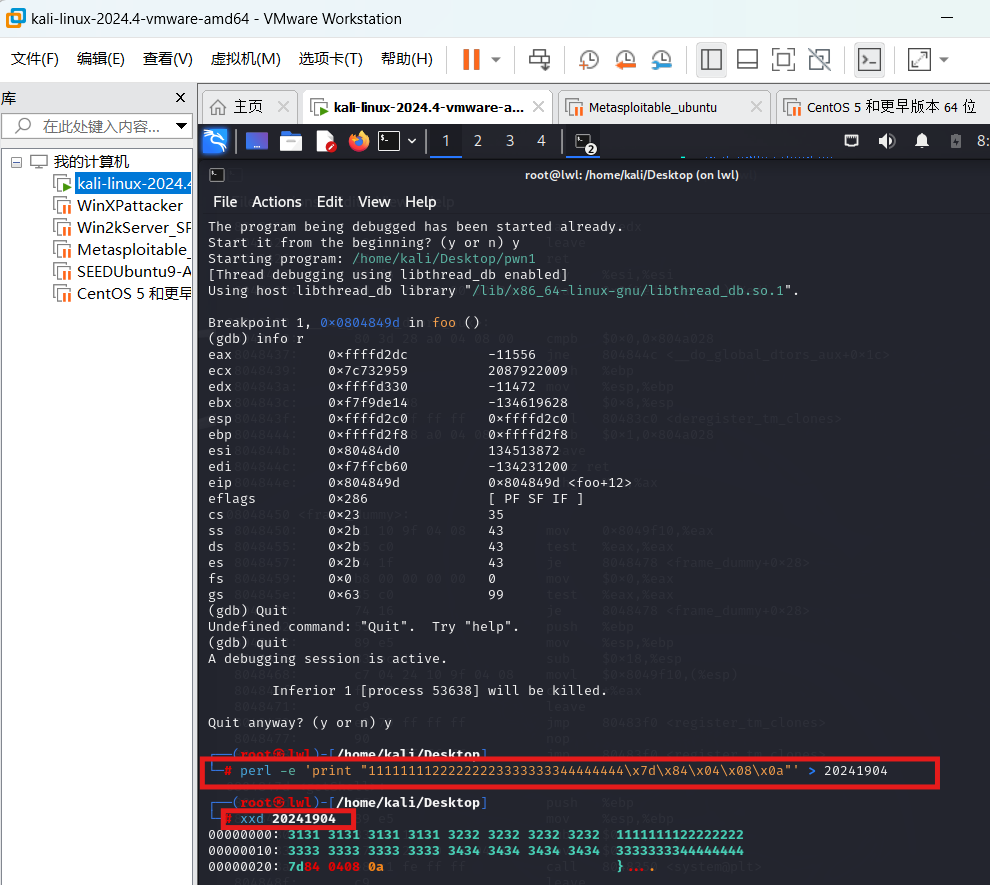Viewport: 990px width, 885px height.
Task: Close the library panel
Action: pos(181,97)
